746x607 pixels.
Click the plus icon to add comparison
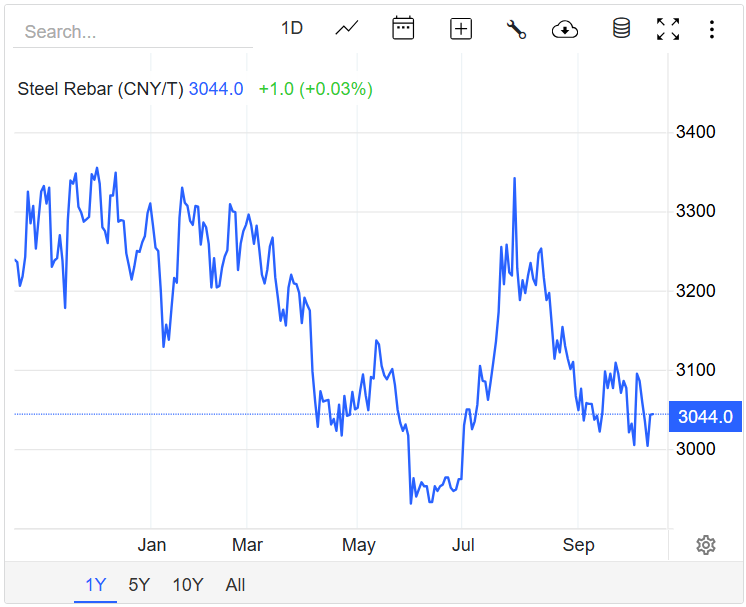coord(461,29)
